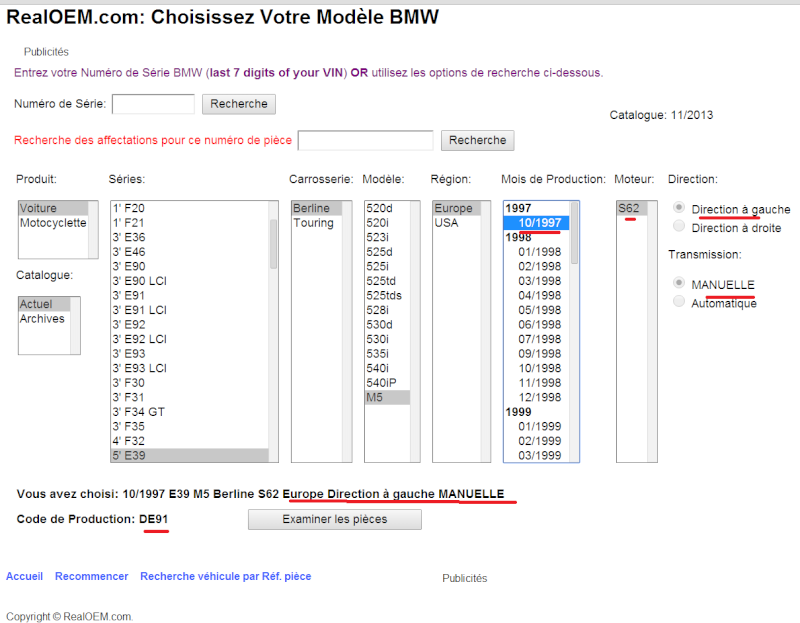Image resolution: width=800 pixels, height=623 pixels.
Task: Select Motocyclette in Produit list
Action: (x=53, y=223)
